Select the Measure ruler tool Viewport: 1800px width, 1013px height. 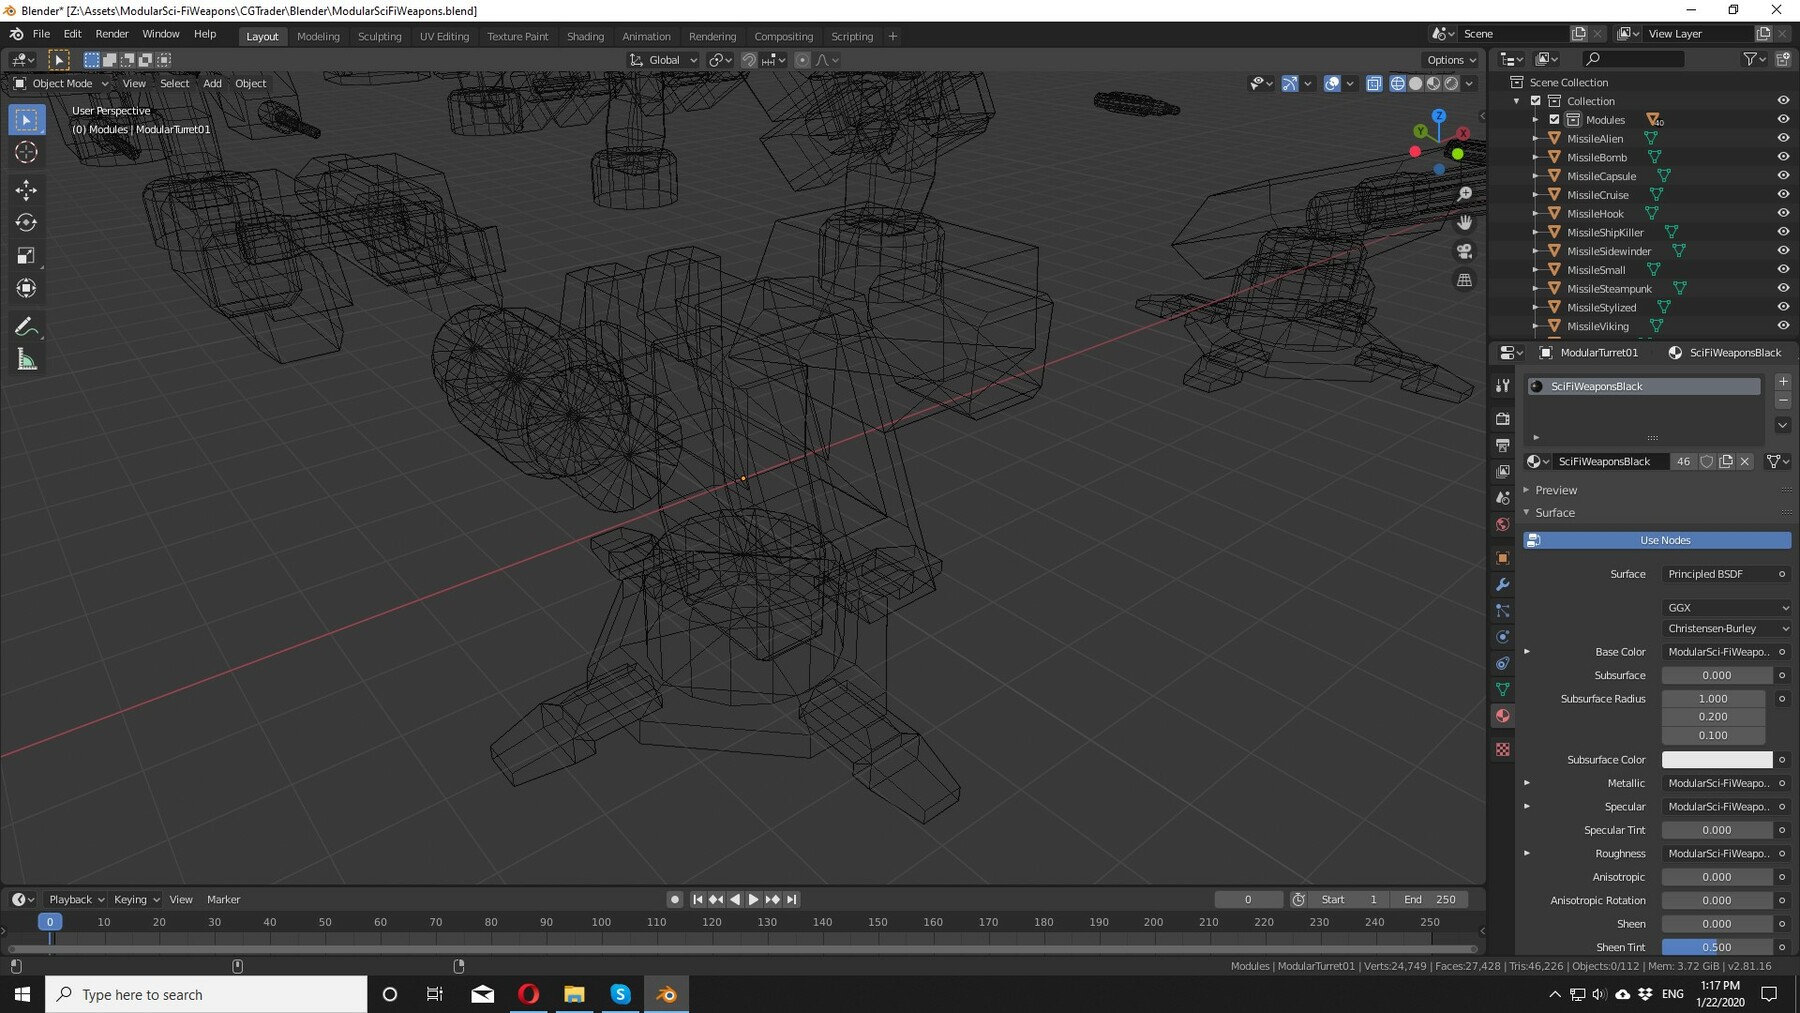27,360
